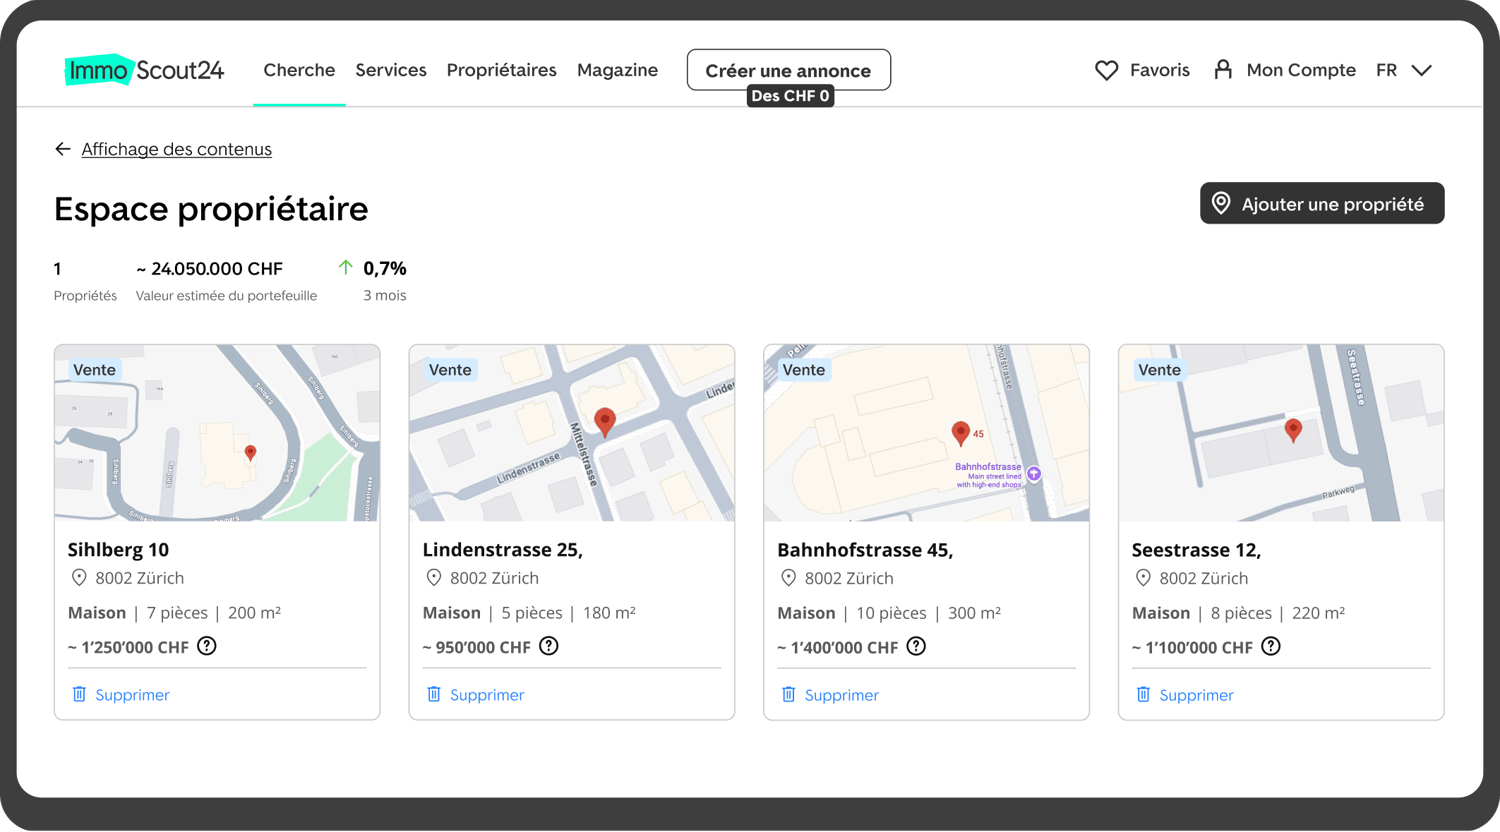Click the help icon beside 1'250'000 CHF
Viewport: 1500px width, 832px height.
[x=207, y=646]
